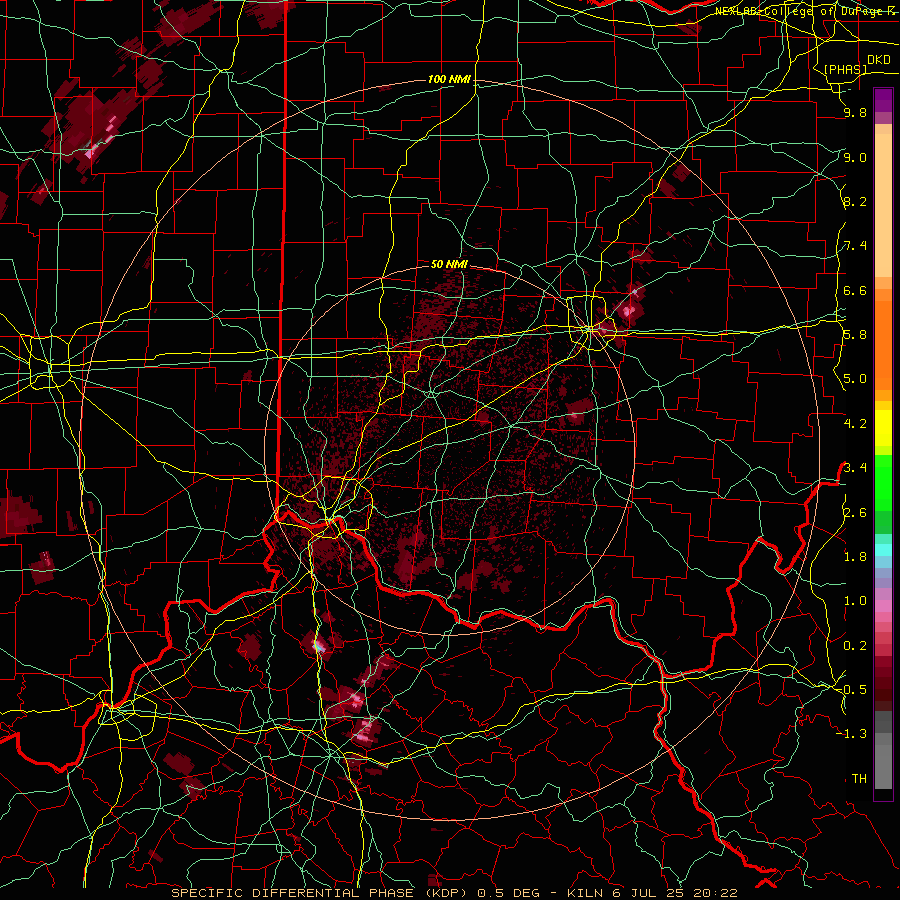Viewport: 900px width, 900px height.
Task: Click the '50 NMI' range ring label
Action: coord(449,264)
